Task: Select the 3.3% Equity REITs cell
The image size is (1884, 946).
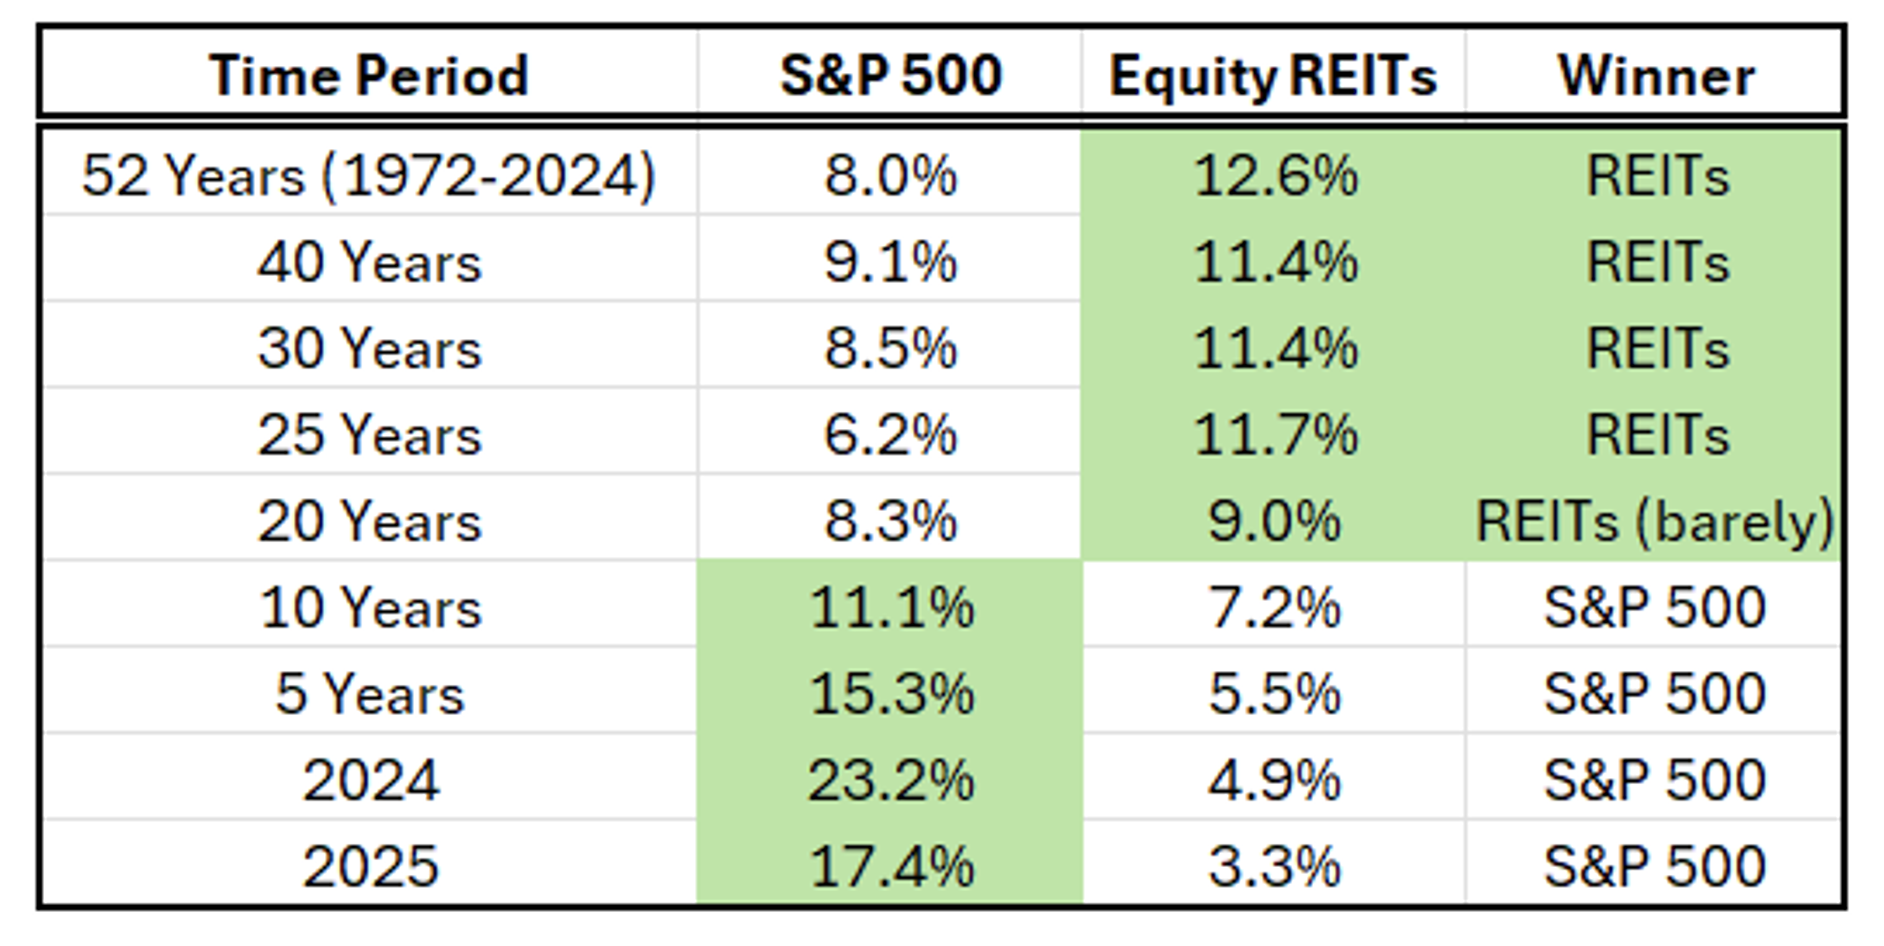Action: pos(1274,866)
